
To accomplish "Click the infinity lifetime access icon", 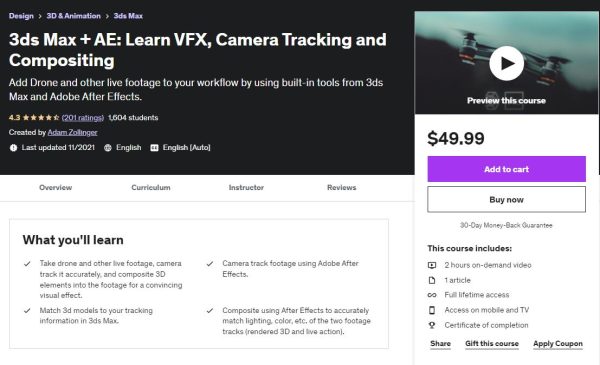I will click(432, 295).
